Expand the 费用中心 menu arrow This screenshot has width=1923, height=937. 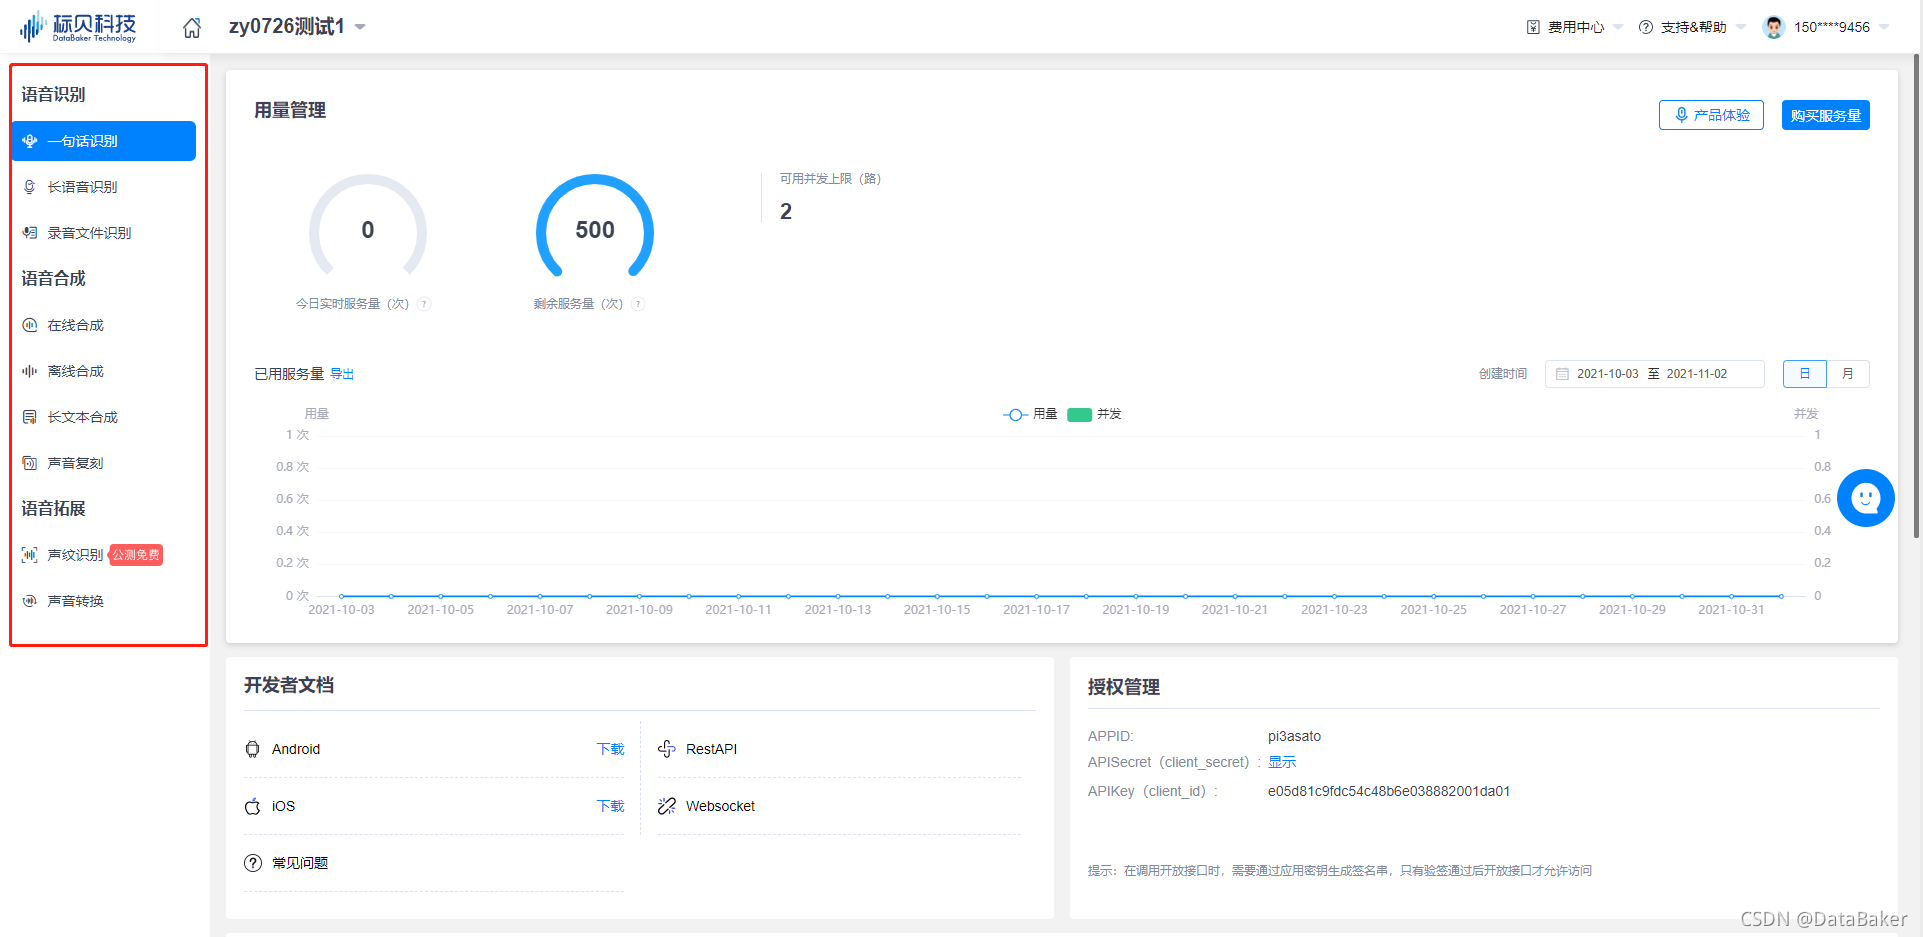pyautogui.click(x=1618, y=27)
